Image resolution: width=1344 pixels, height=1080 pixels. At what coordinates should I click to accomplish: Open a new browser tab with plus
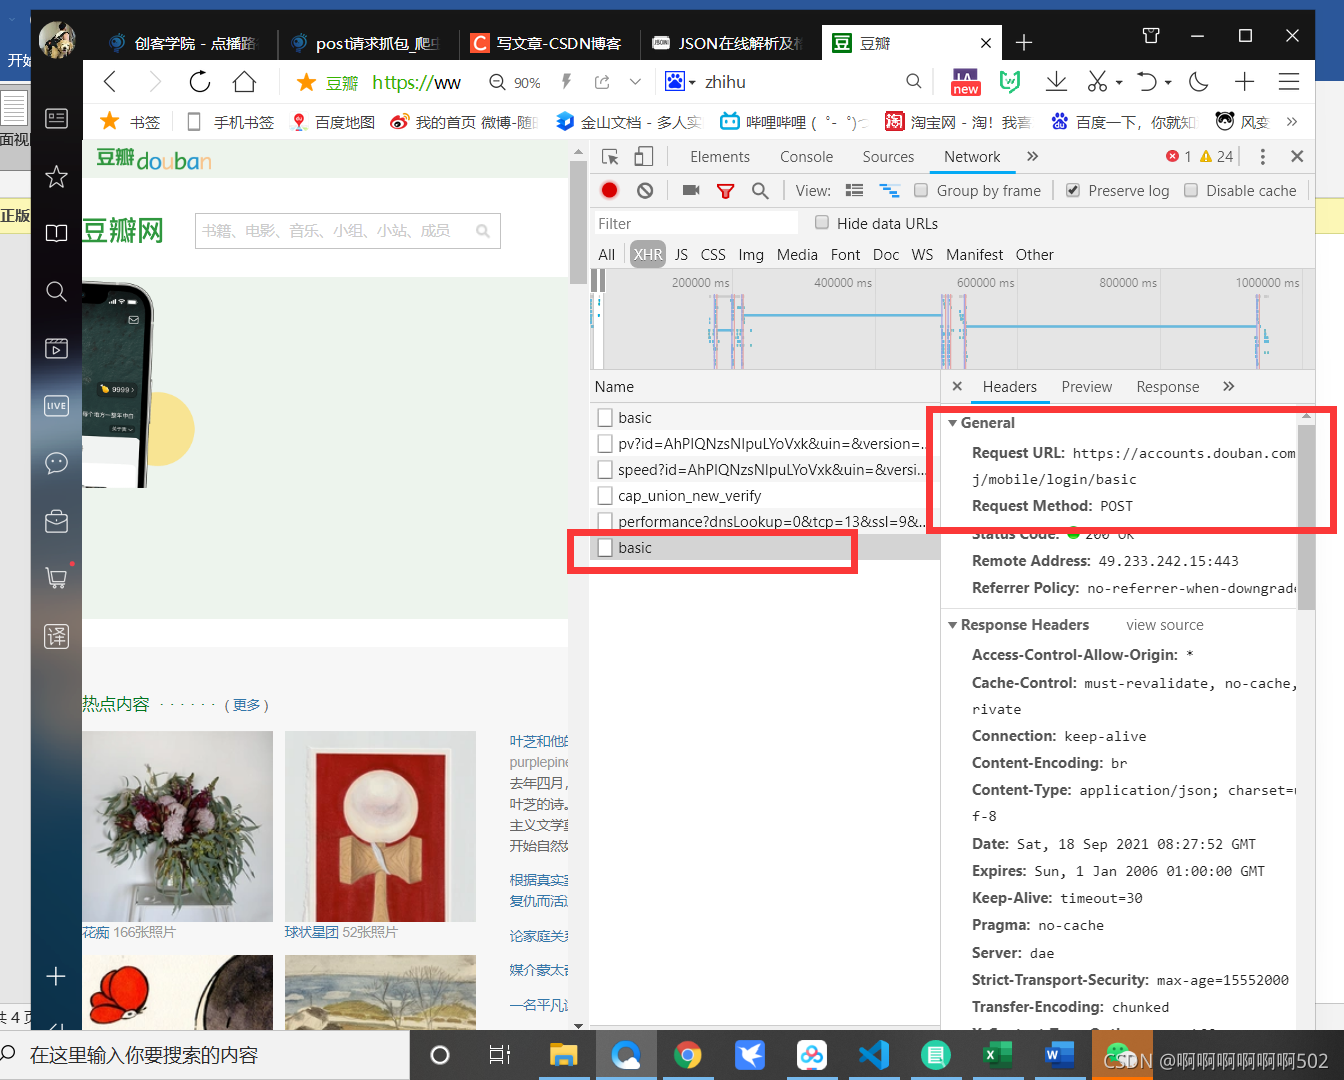point(1024,43)
